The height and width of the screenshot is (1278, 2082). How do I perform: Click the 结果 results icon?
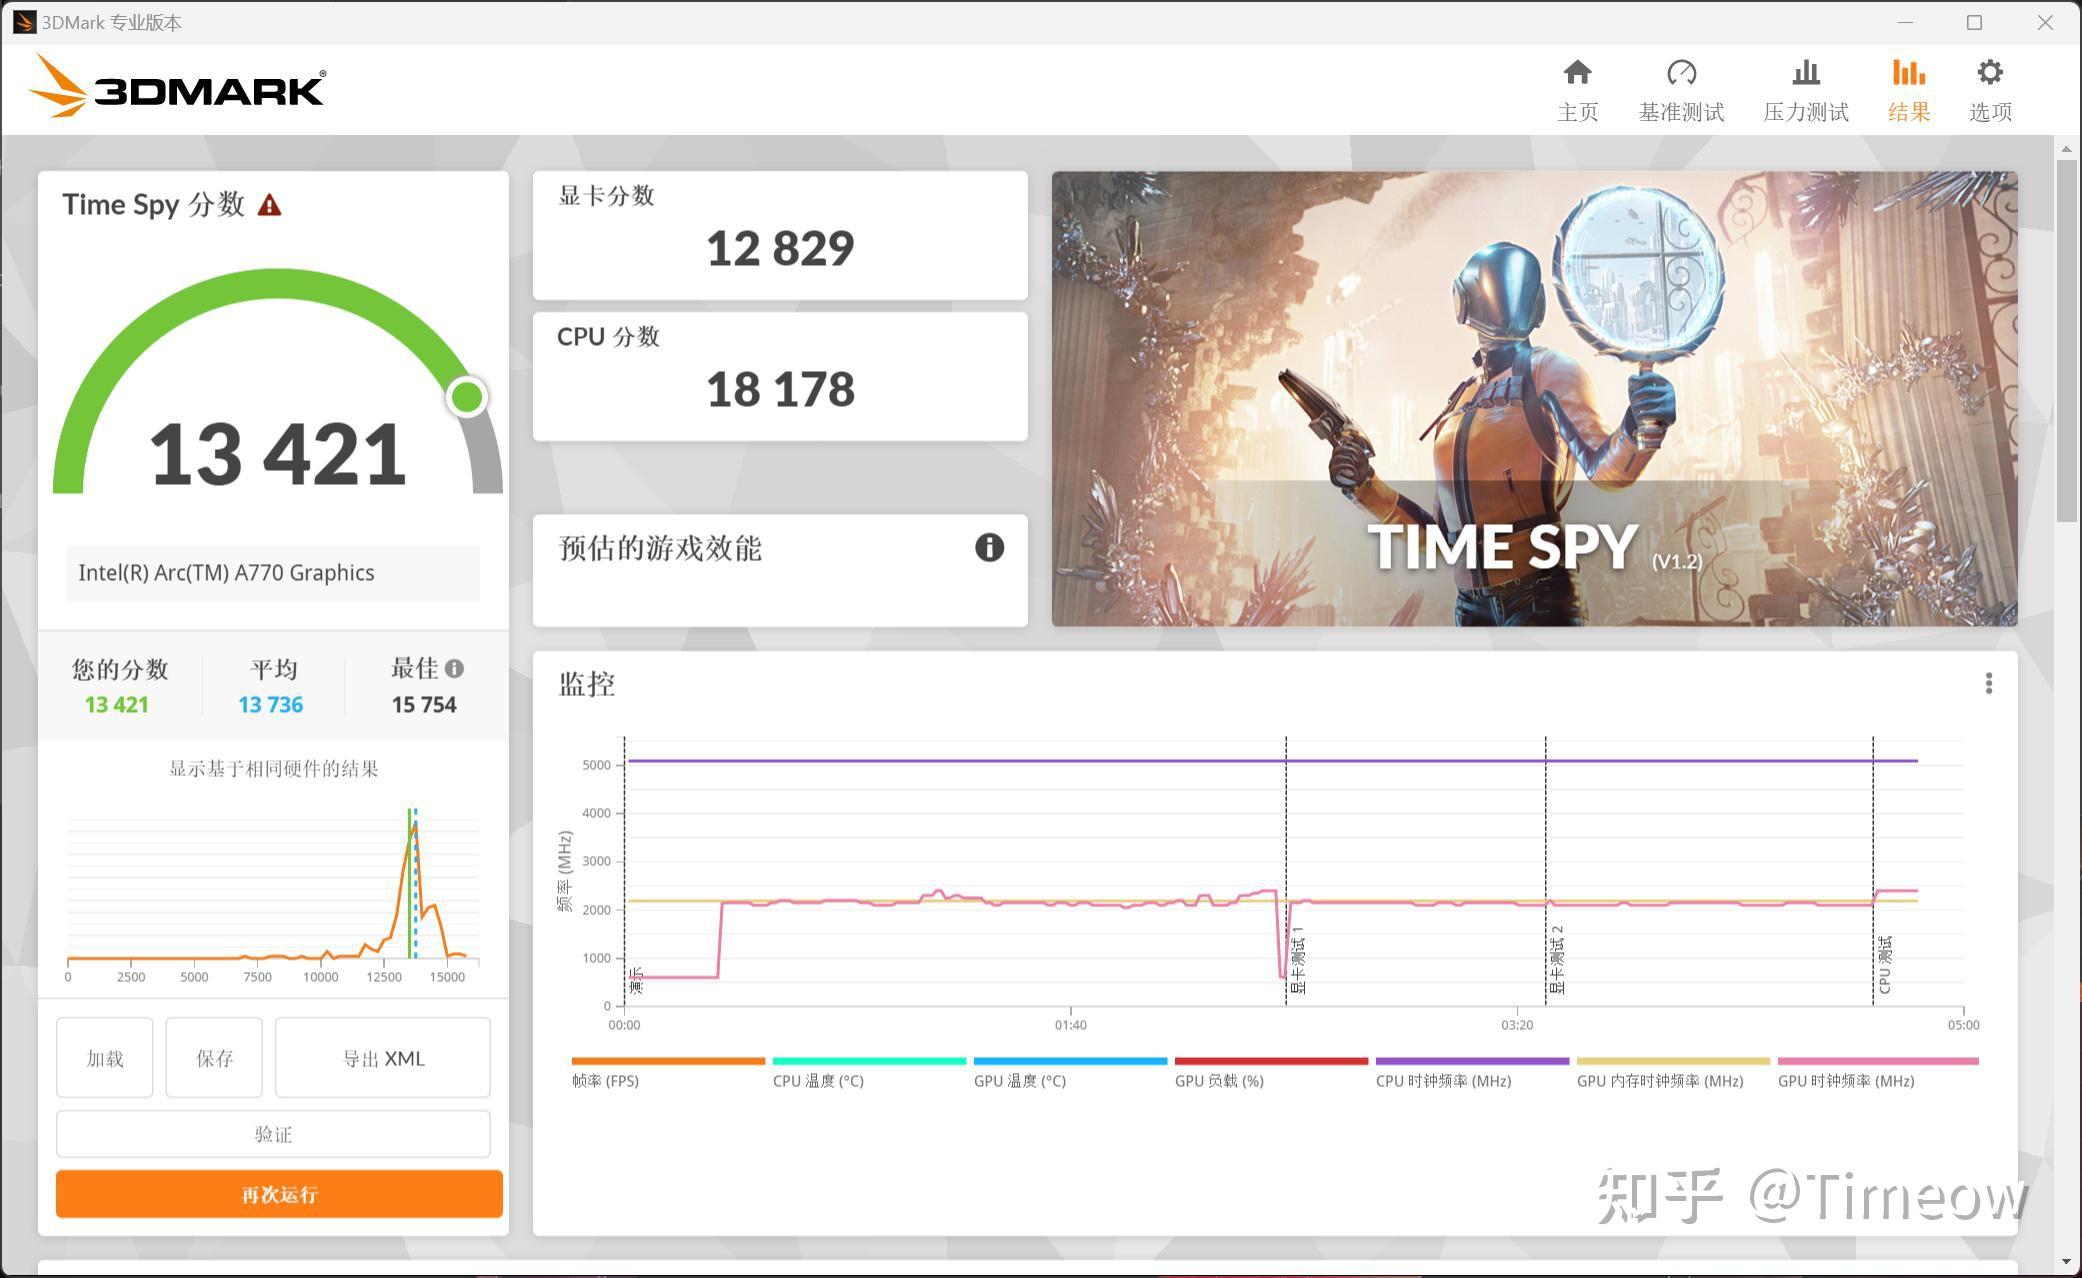pyautogui.click(x=1907, y=88)
